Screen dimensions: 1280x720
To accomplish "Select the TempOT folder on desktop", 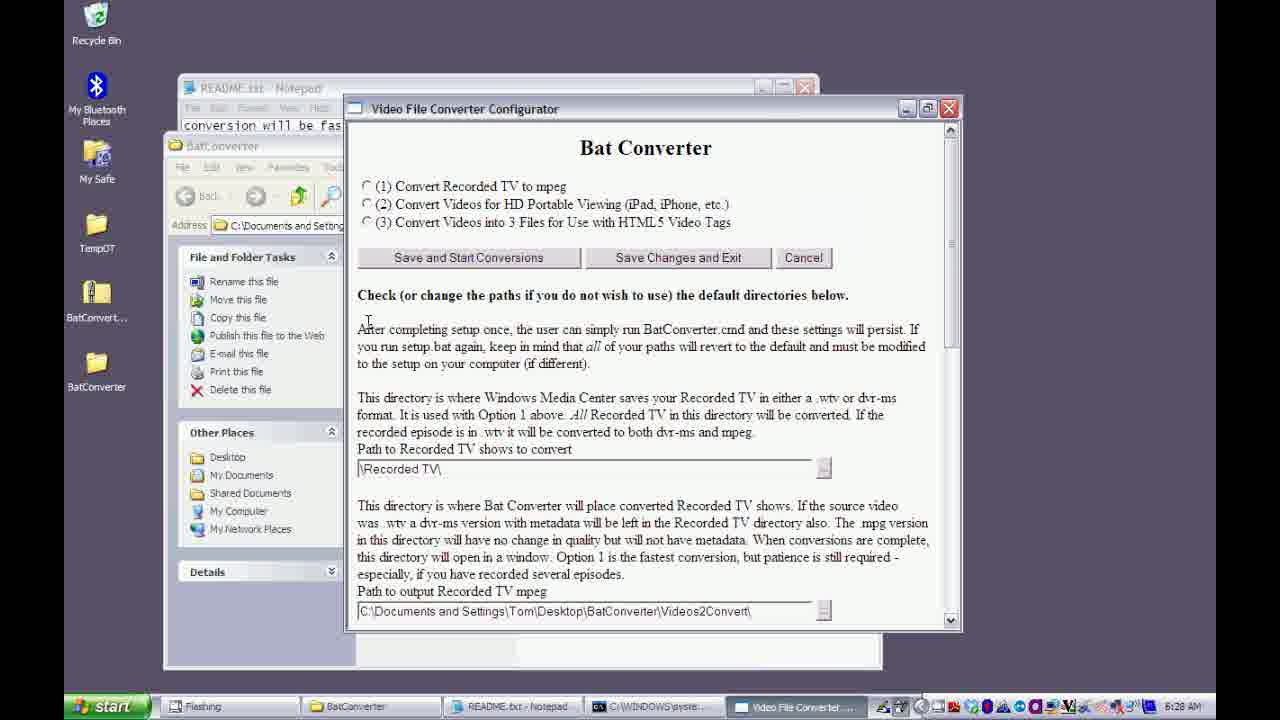I will tap(97, 232).
